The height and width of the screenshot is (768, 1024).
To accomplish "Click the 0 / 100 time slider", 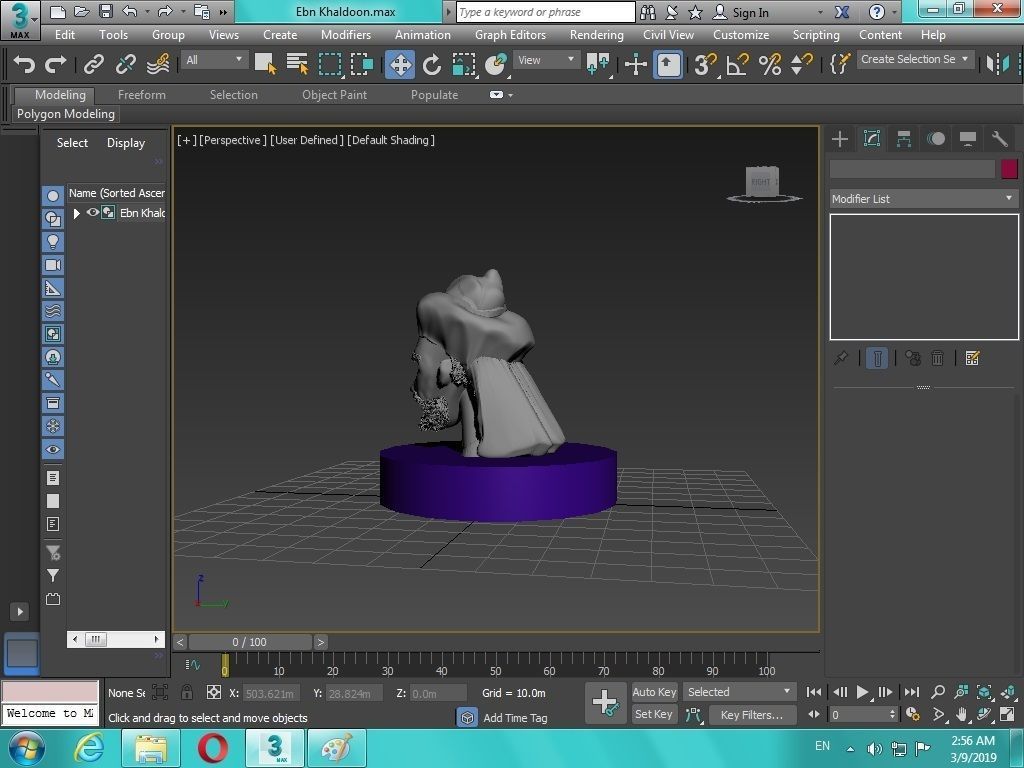I will tap(249, 642).
